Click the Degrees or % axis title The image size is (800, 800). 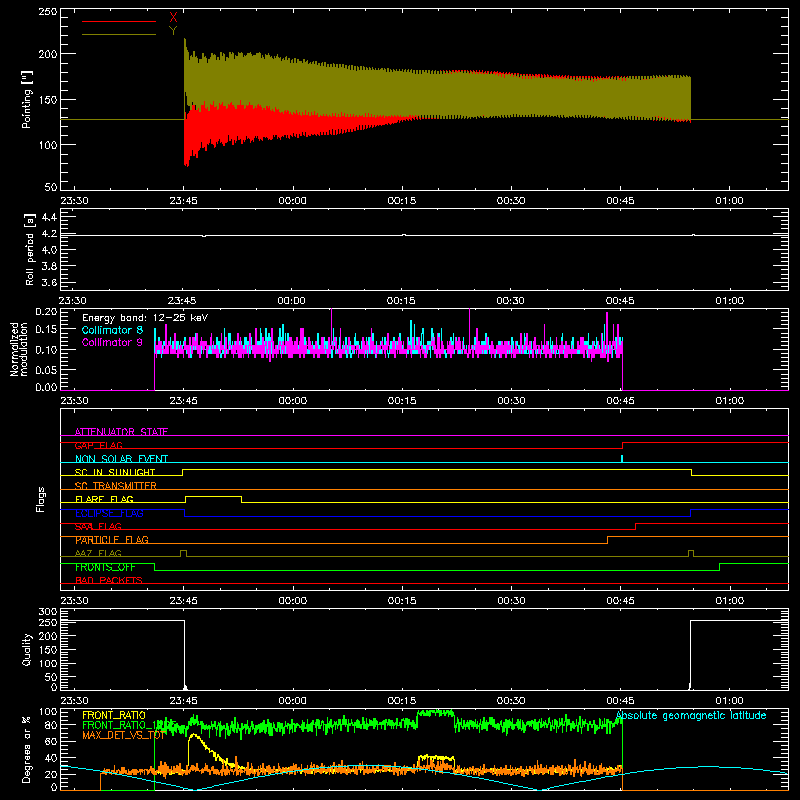(x=27, y=749)
